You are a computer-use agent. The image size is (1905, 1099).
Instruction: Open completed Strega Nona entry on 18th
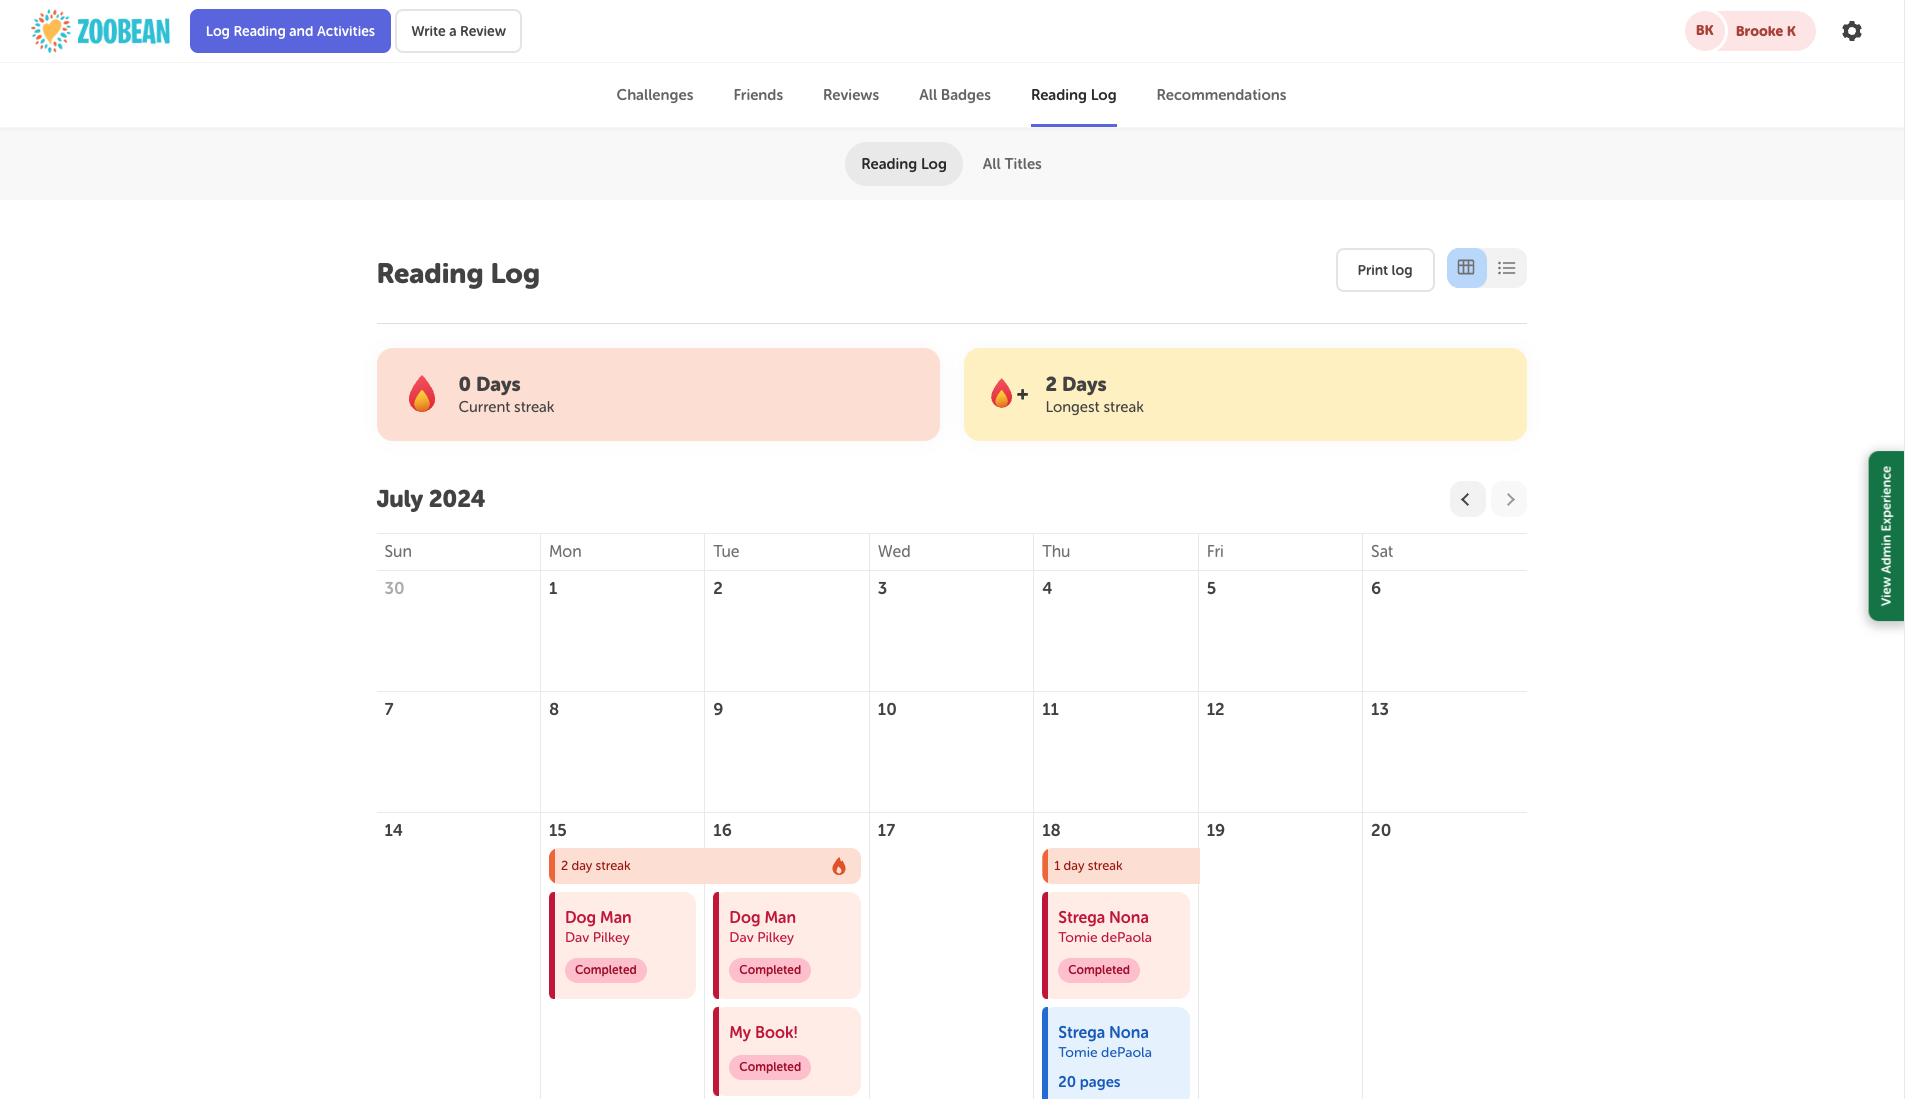point(1116,945)
